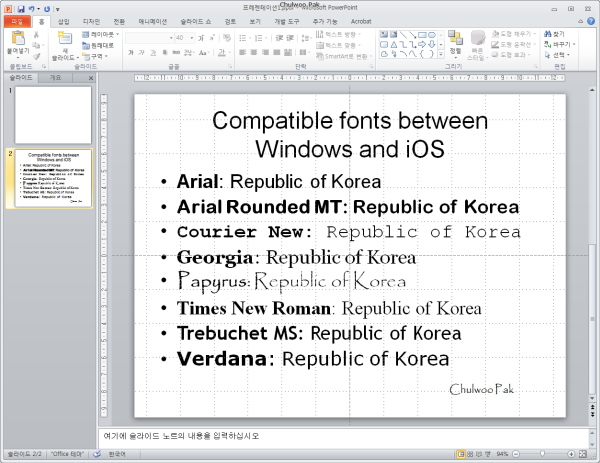Open the File (파일) tab
Screen dimensions: 600x463
click(17, 22)
